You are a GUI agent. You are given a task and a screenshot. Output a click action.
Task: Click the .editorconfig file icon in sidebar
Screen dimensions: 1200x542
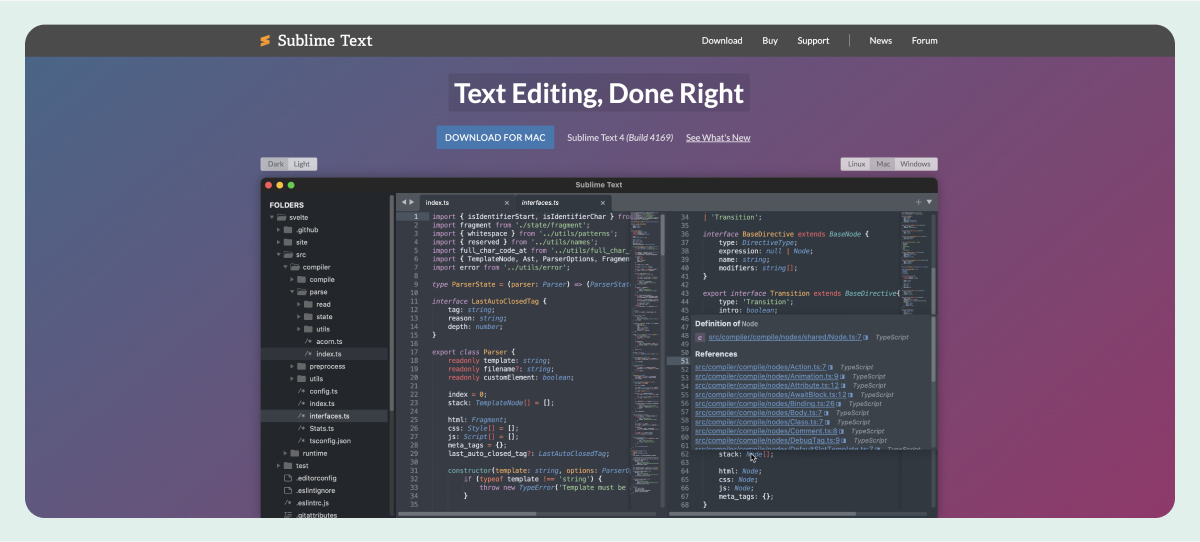coord(287,478)
